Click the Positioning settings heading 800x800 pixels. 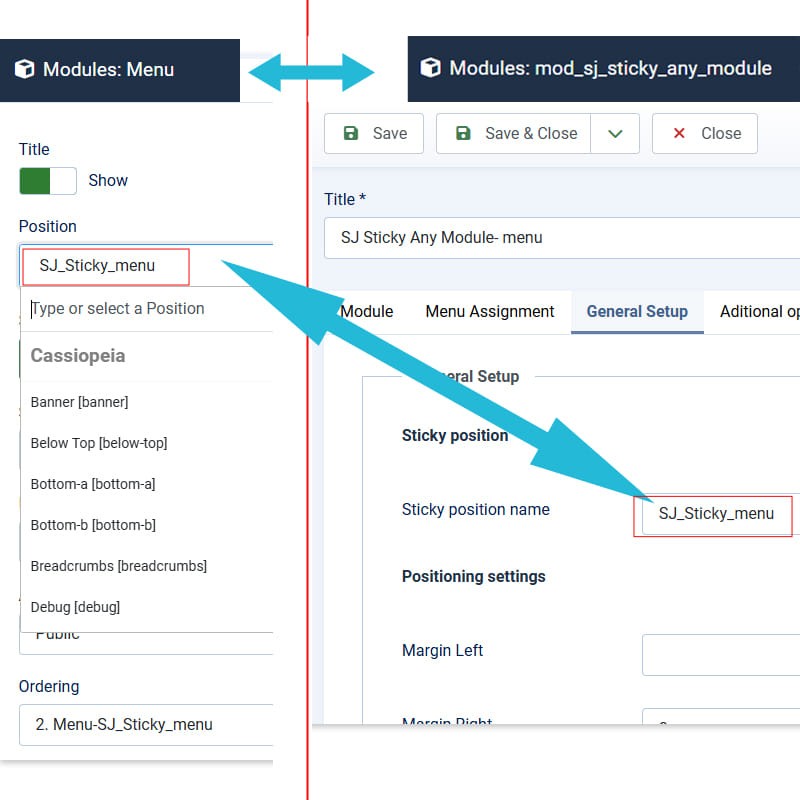[473, 577]
